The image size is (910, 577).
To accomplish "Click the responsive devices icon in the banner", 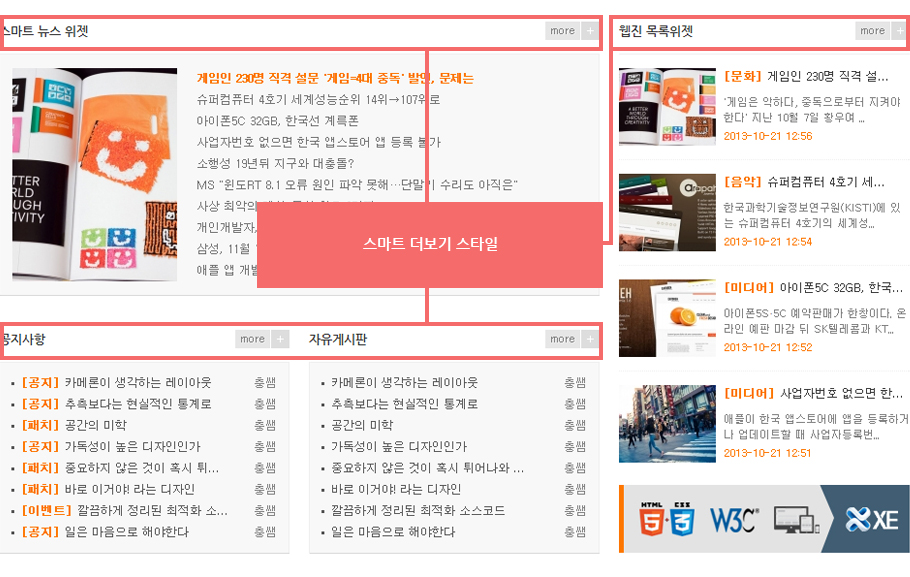I will click(796, 520).
